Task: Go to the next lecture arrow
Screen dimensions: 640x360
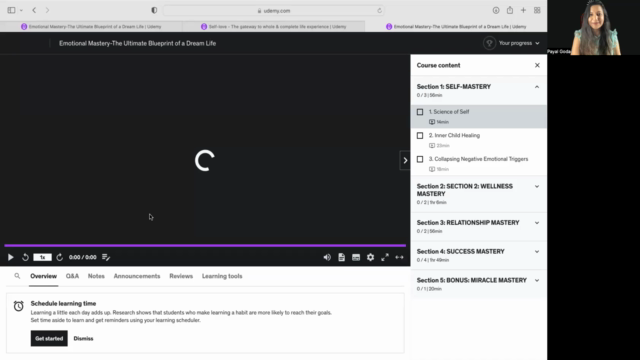Action: tap(405, 160)
